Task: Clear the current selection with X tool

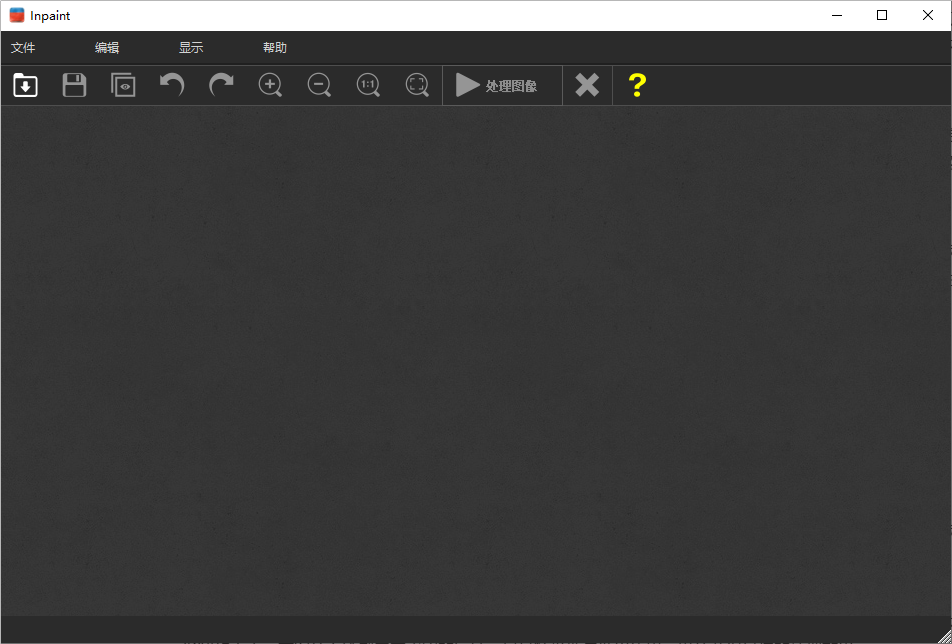Action: click(x=586, y=85)
